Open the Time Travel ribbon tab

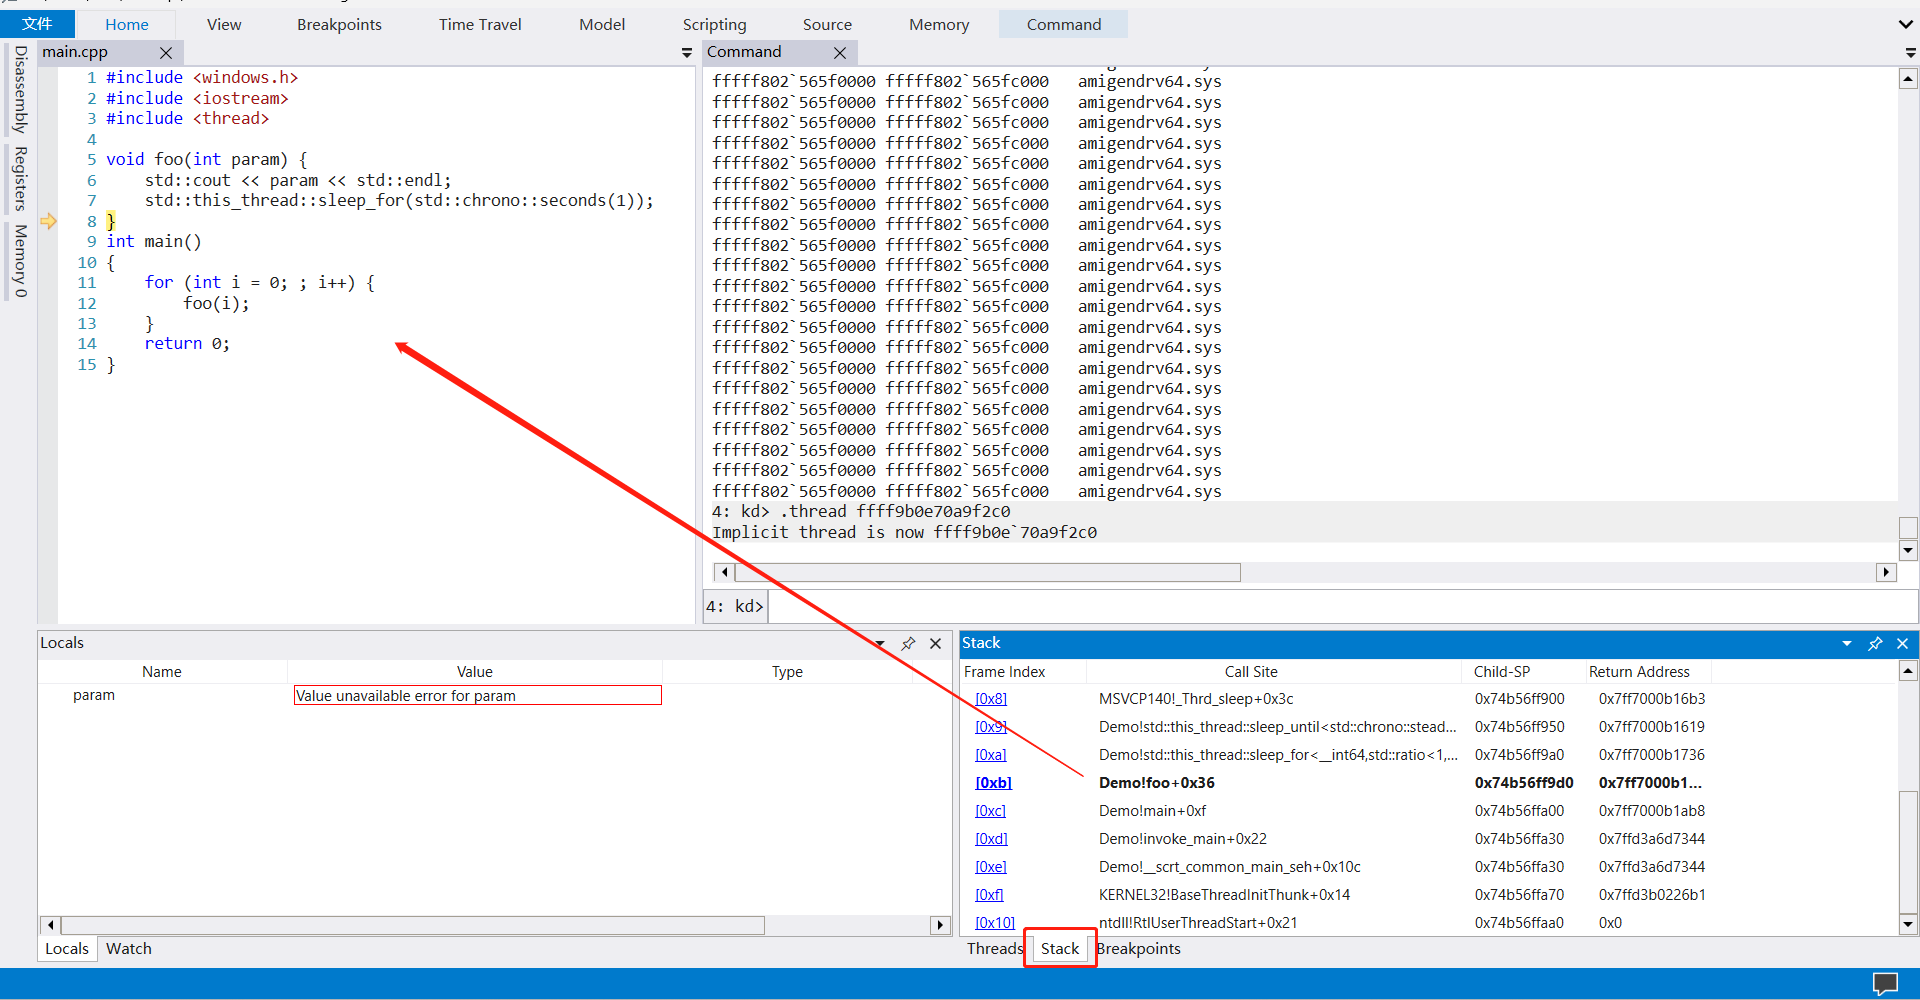click(480, 25)
